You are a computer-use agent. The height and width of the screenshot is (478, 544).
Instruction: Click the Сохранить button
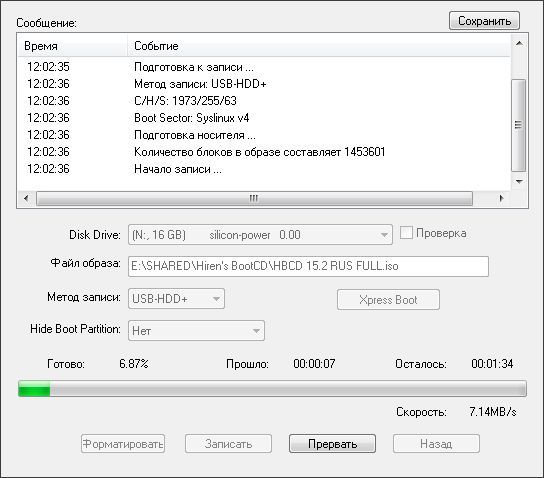484,21
